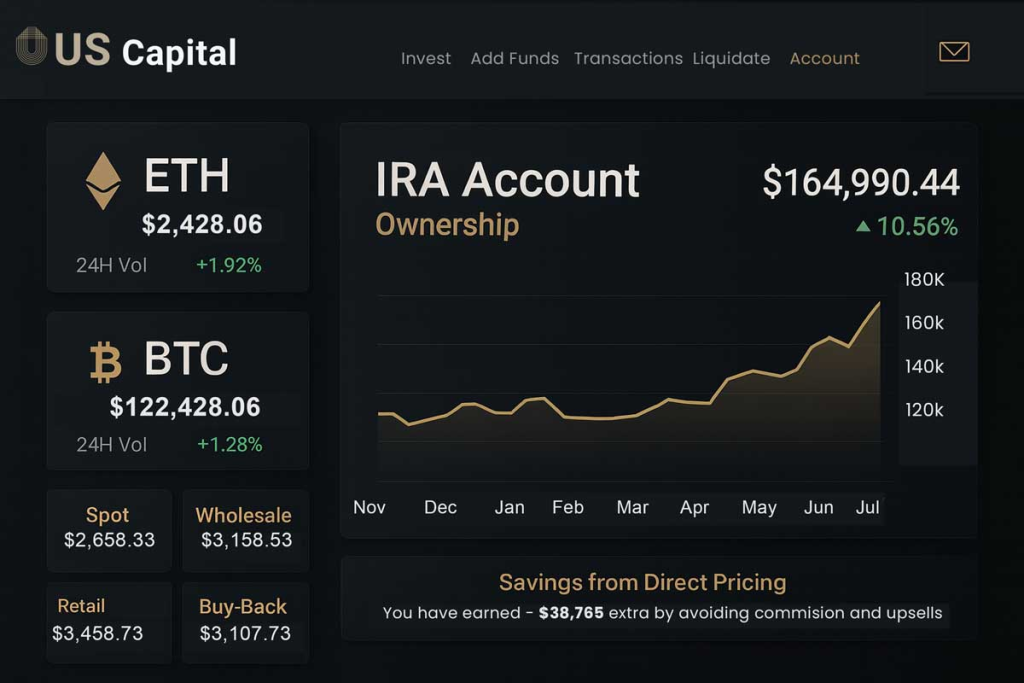Click the ETH +1.92% 24H change
The width and height of the screenshot is (1024, 683).
[229, 265]
